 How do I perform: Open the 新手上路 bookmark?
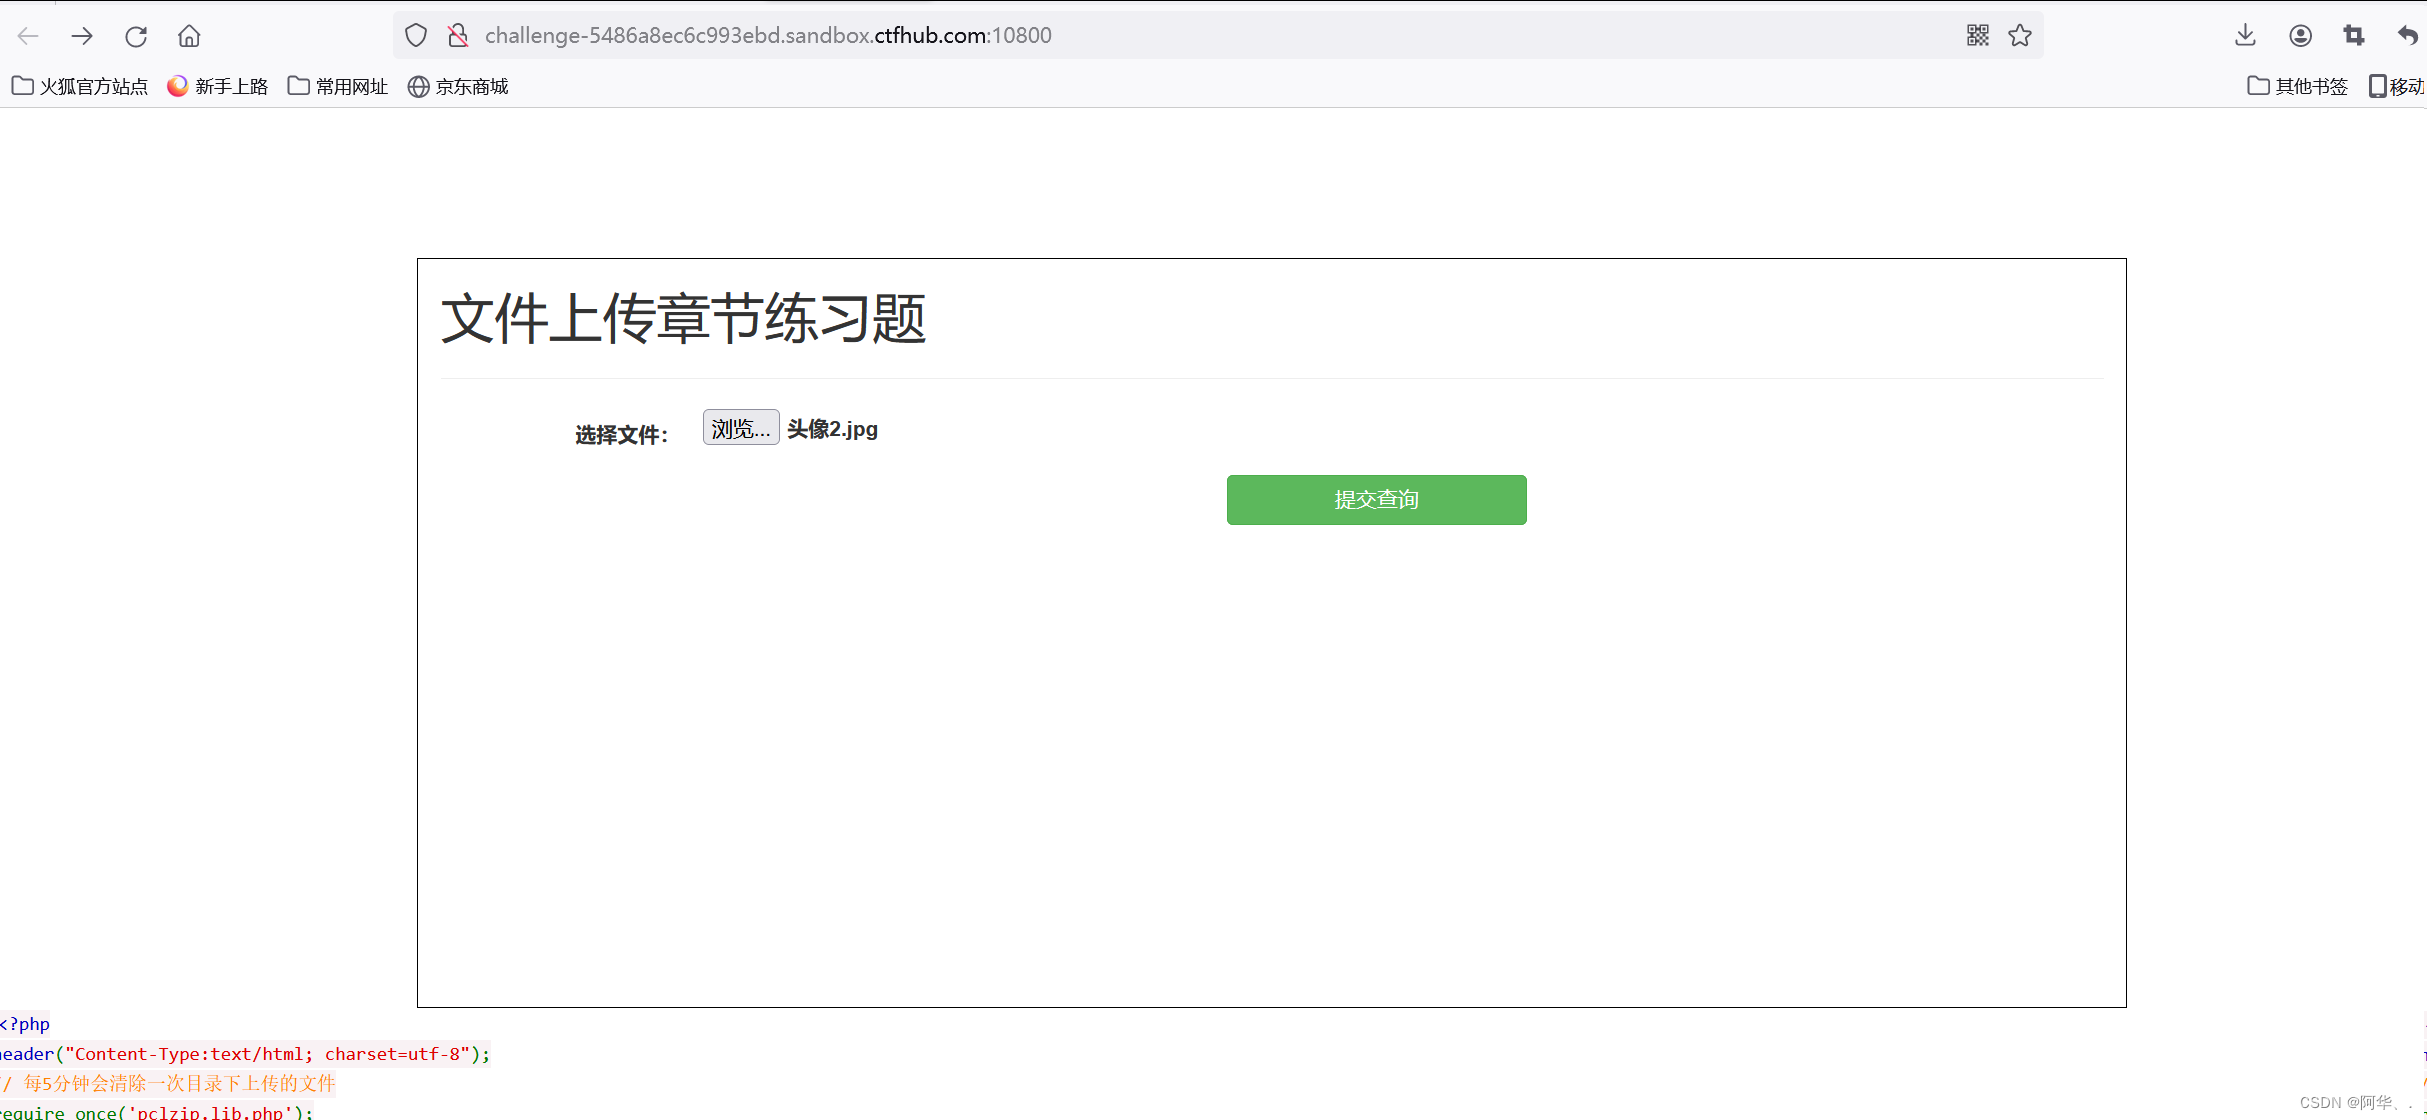218,87
